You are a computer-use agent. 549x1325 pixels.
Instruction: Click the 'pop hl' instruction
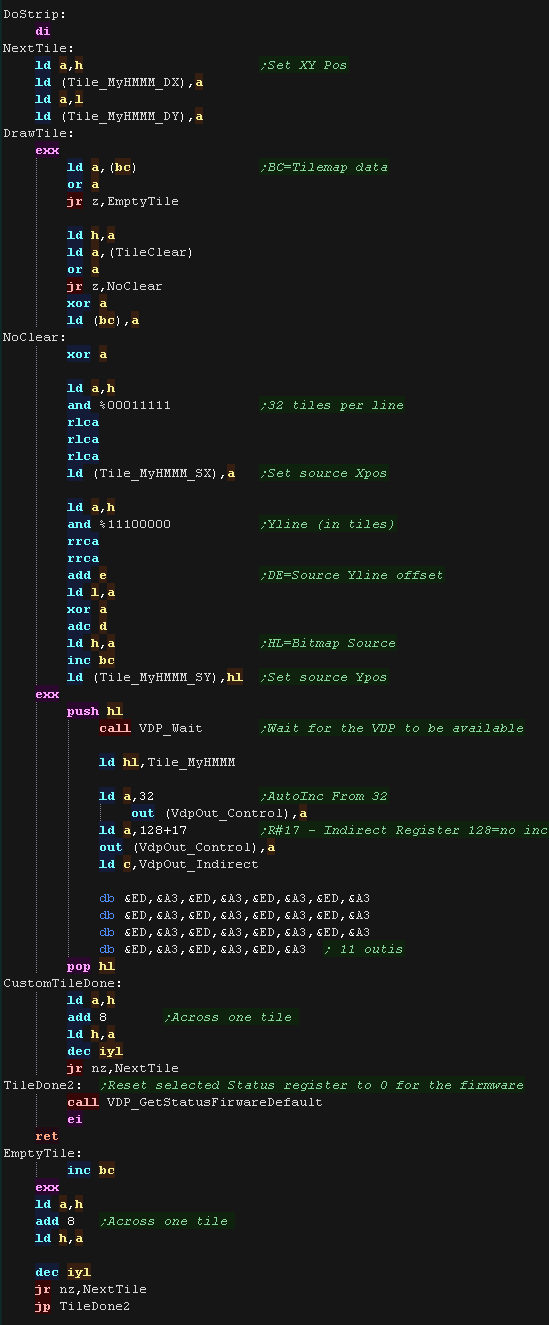pyautogui.click(x=91, y=966)
